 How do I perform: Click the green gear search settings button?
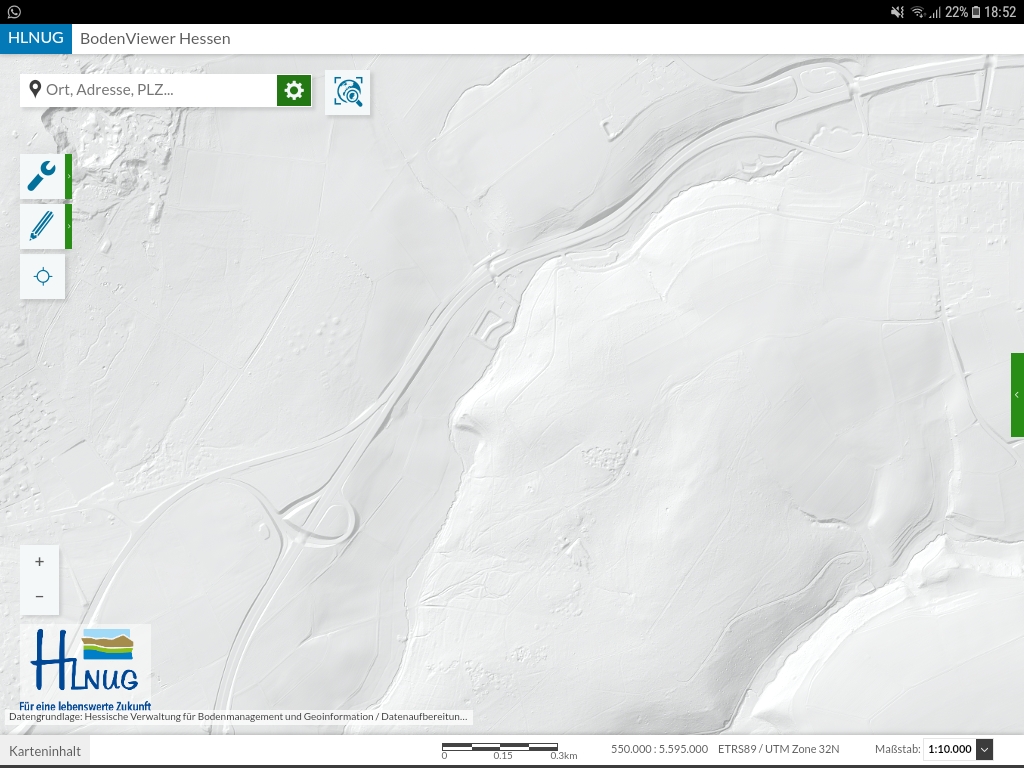tap(294, 90)
